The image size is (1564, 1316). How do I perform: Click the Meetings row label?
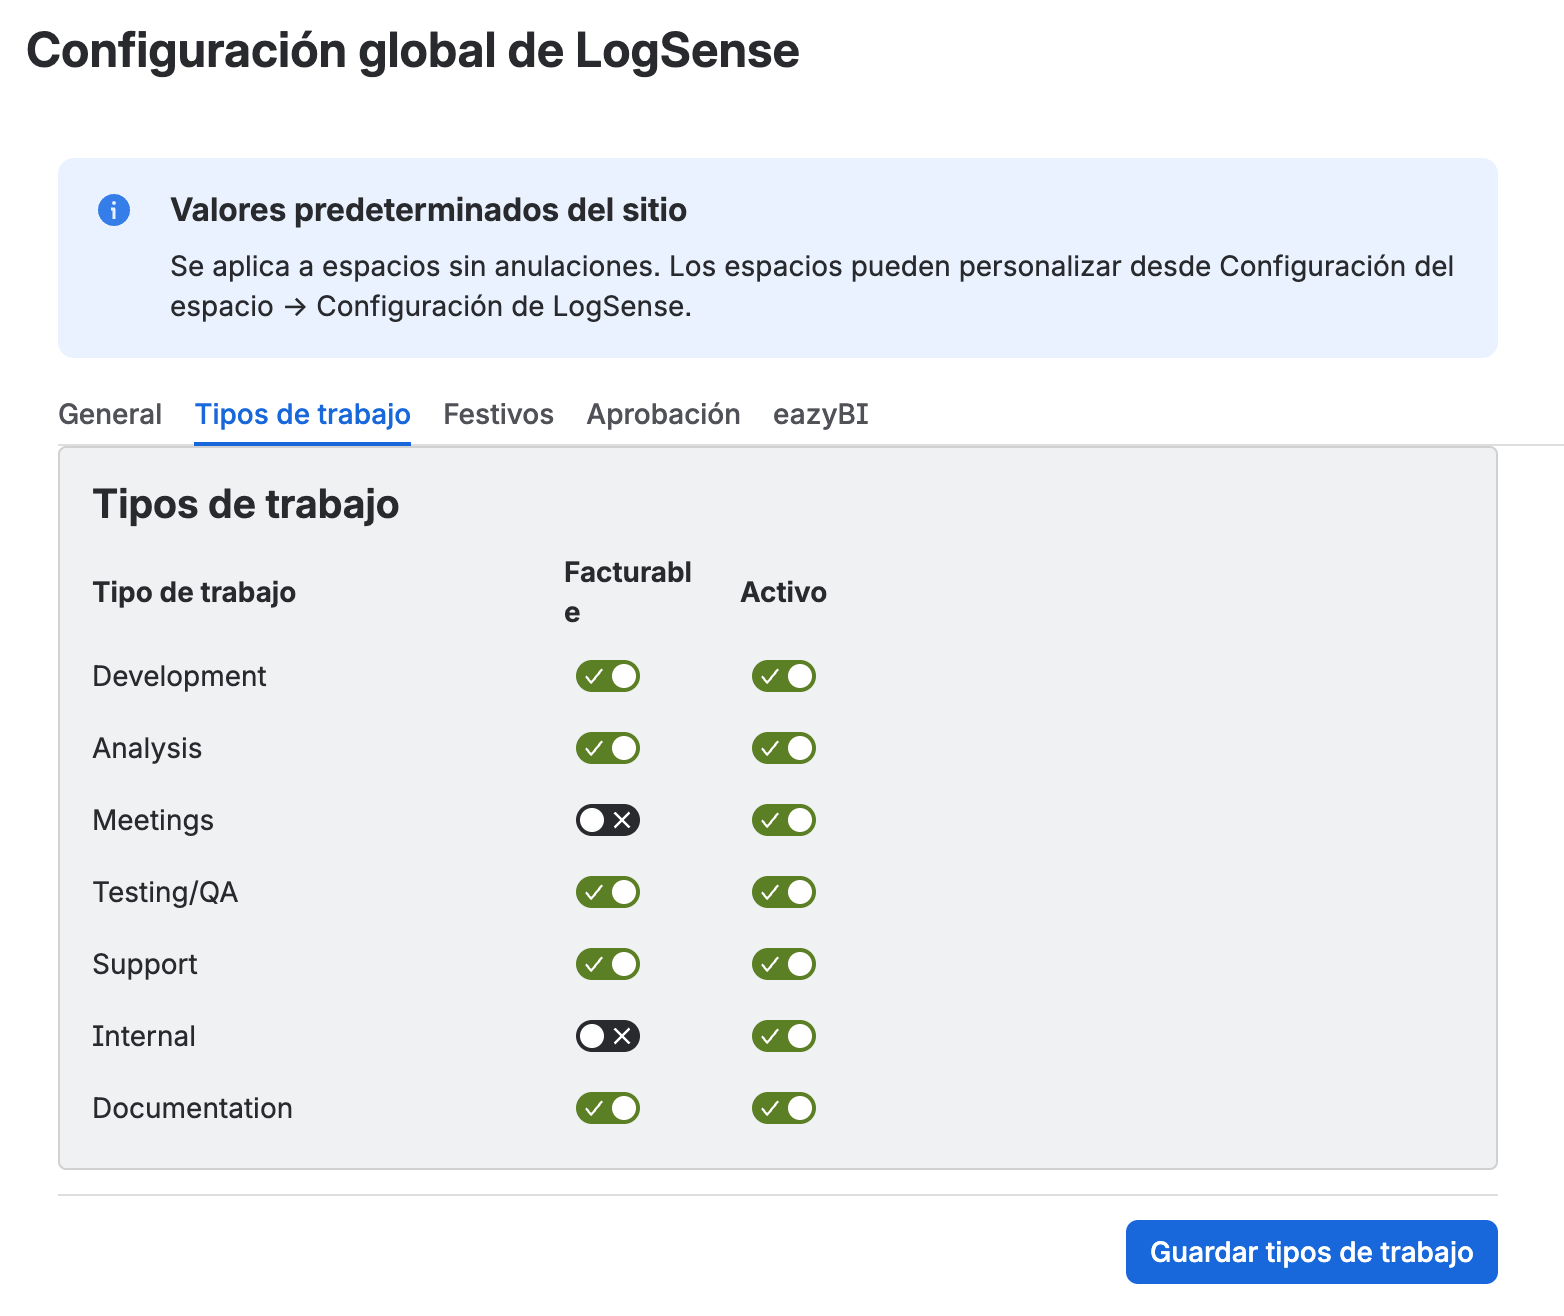pos(153,820)
